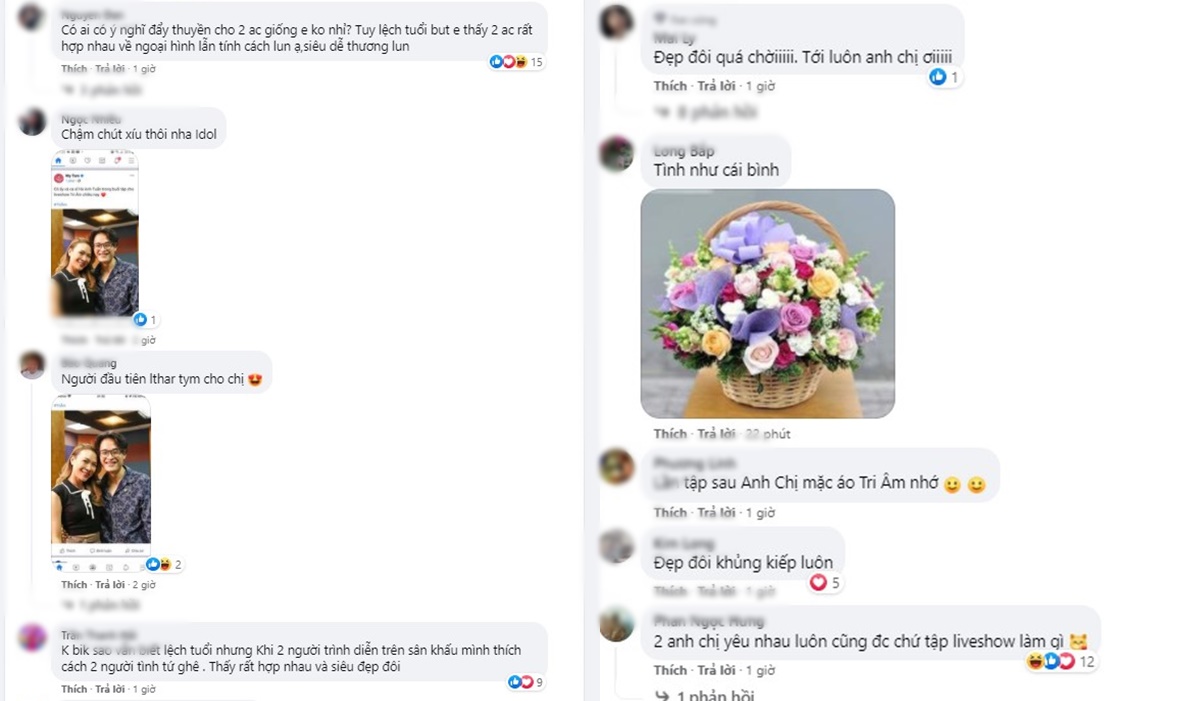View reactions on the 'Người đầu tiên lthar tym' comment
This screenshot has width=1200, height=701.
(158, 564)
